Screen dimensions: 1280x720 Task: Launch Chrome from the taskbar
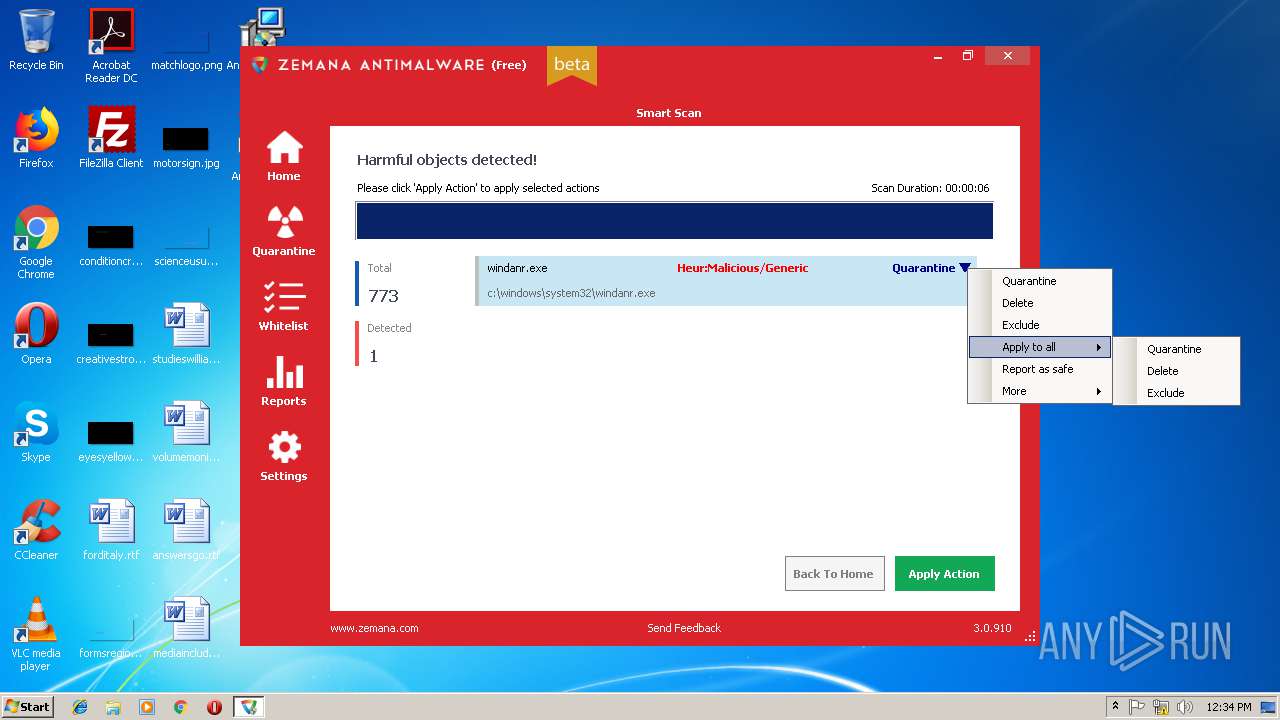click(181, 707)
